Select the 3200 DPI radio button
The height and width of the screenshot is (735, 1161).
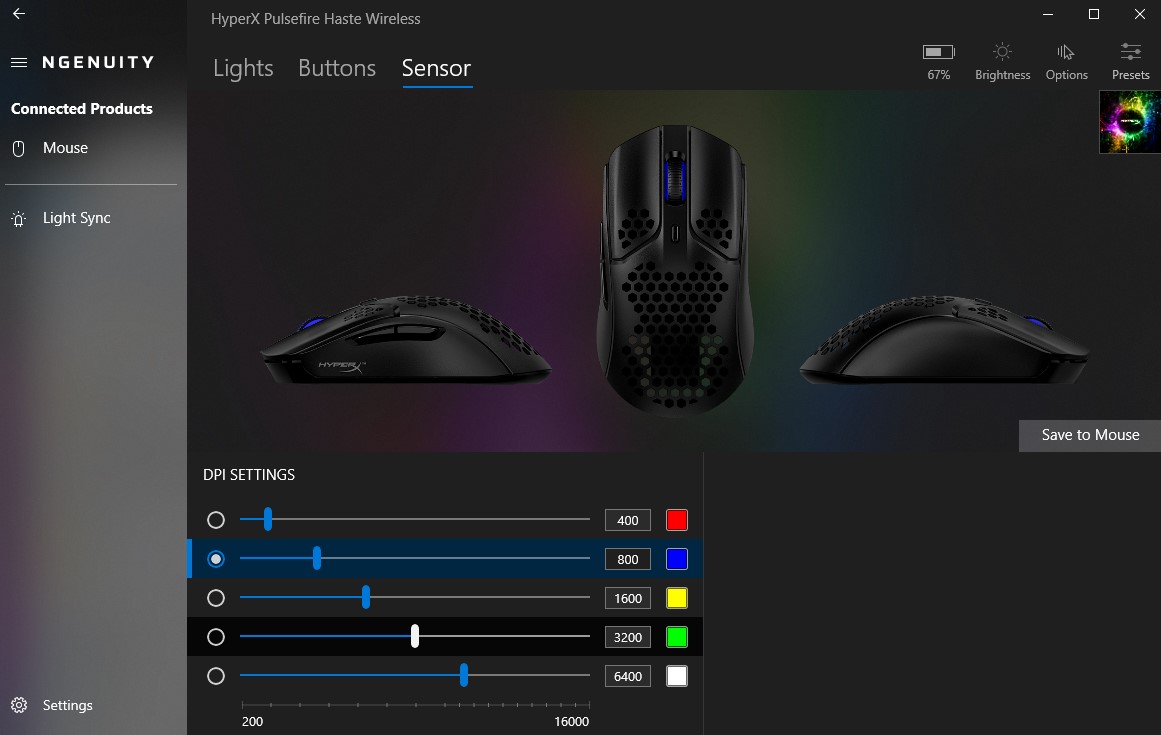pyautogui.click(x=215, y=637)
